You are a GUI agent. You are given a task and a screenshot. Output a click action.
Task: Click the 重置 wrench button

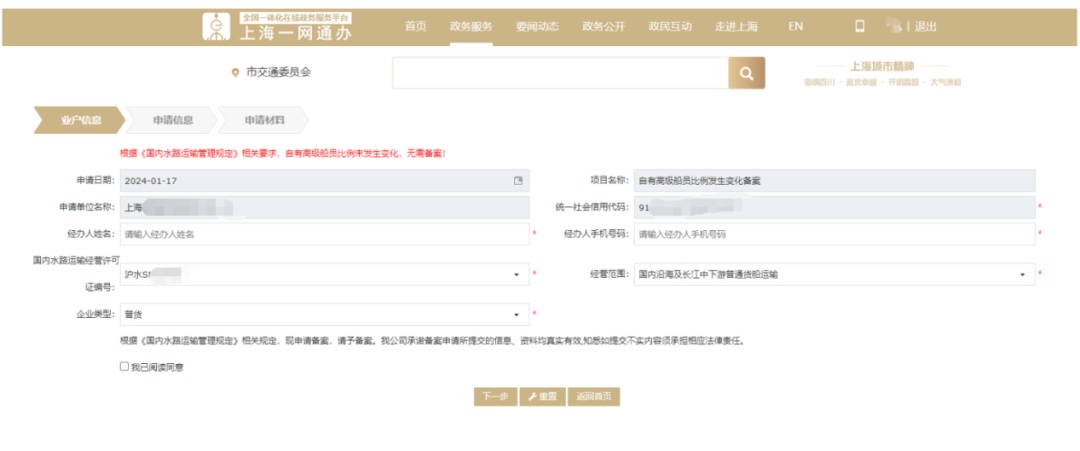(x=543, y=397)
